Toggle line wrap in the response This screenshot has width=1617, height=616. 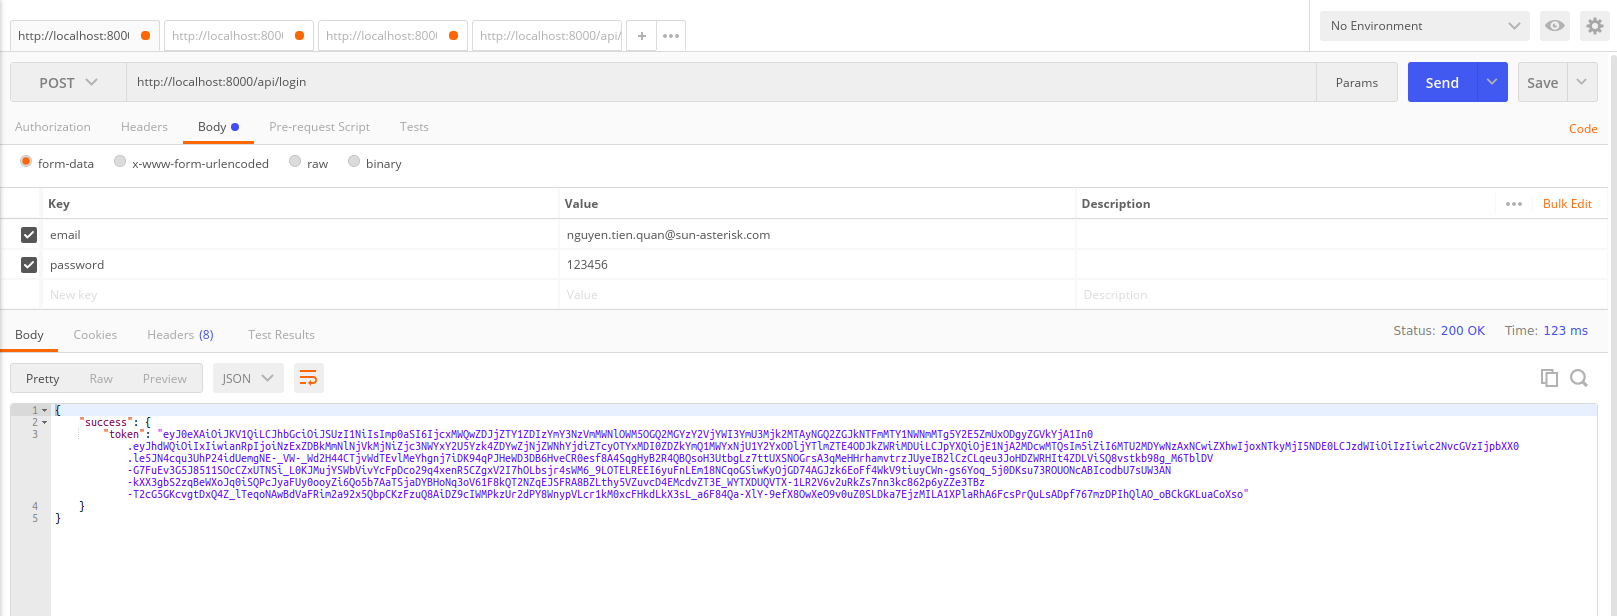[308, 378]
